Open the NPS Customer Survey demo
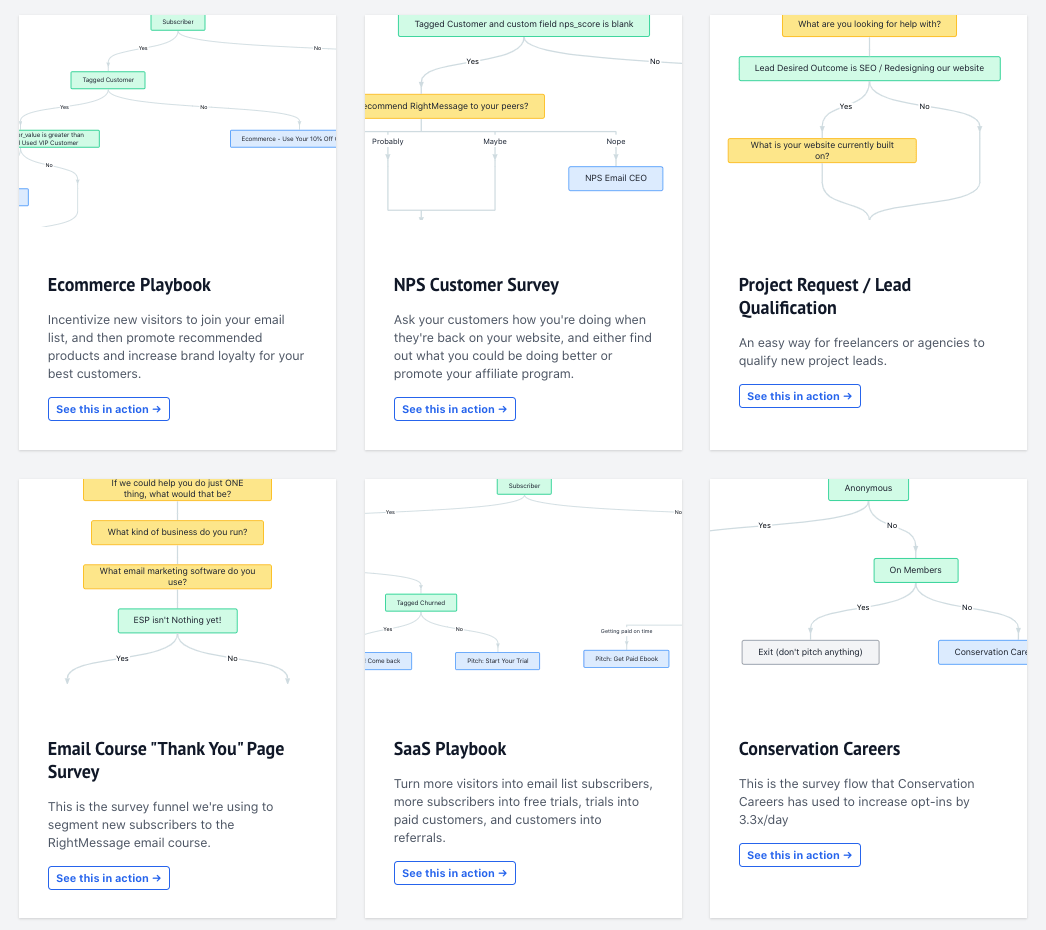Viewport: 1046px width, 930px height. 454,408
